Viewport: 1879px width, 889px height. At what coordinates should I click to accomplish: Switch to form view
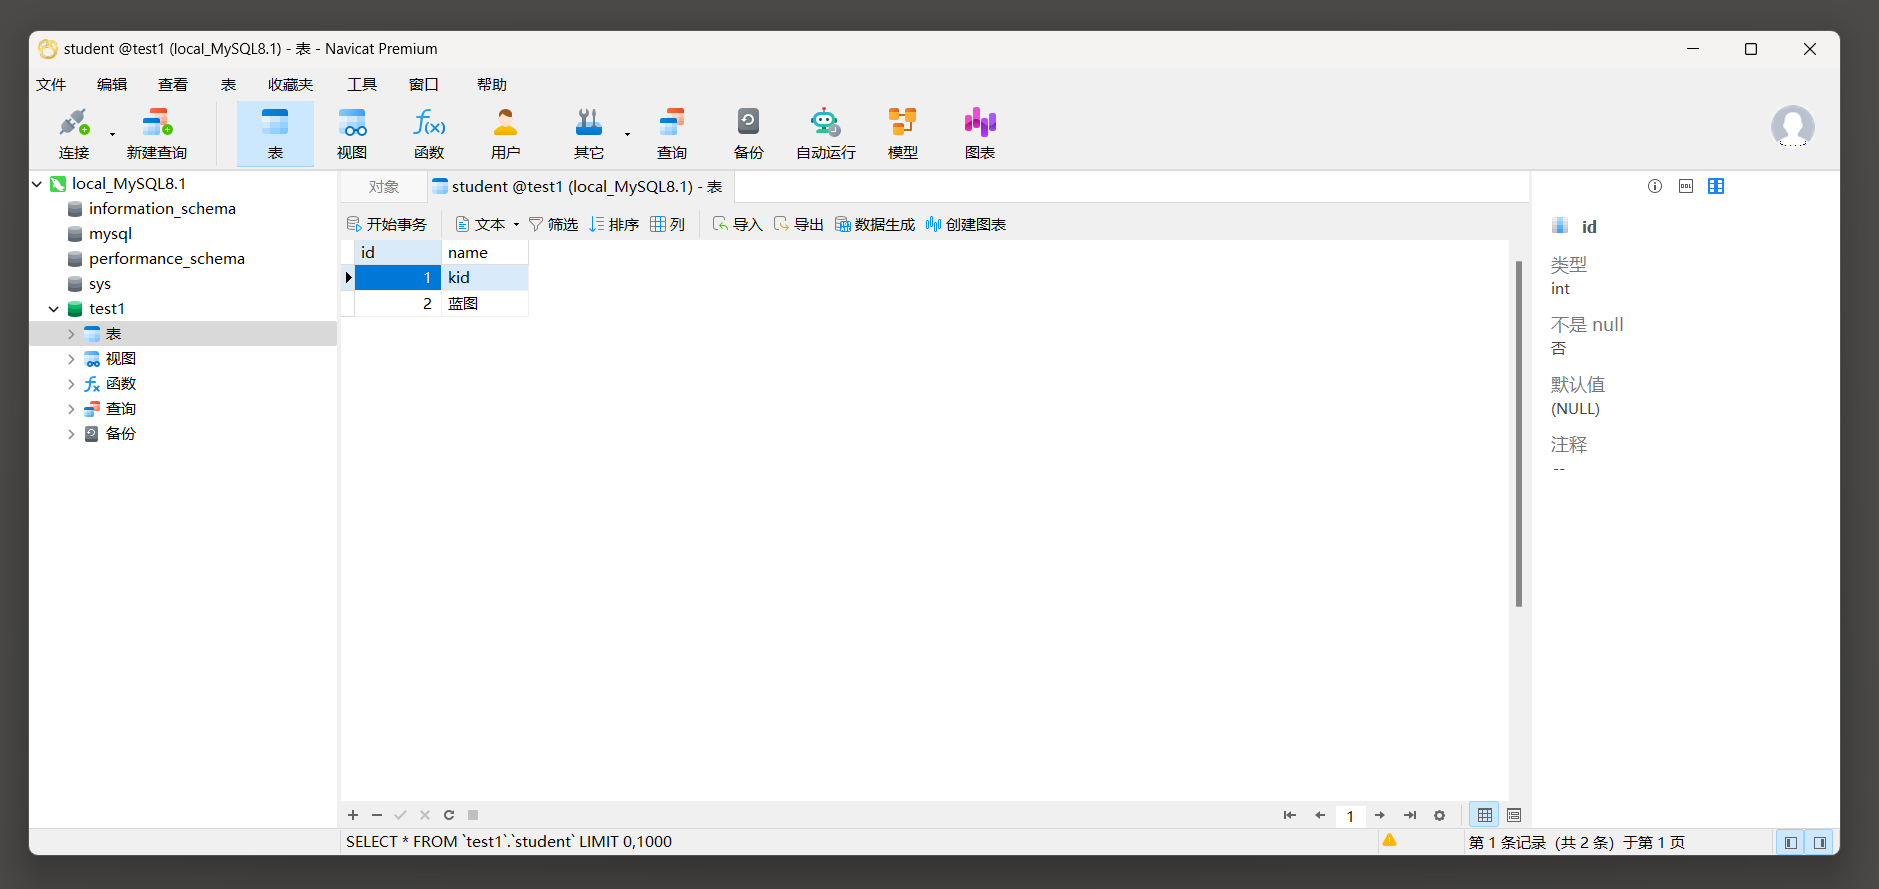pyautogui.click(x=1514, y=815)
